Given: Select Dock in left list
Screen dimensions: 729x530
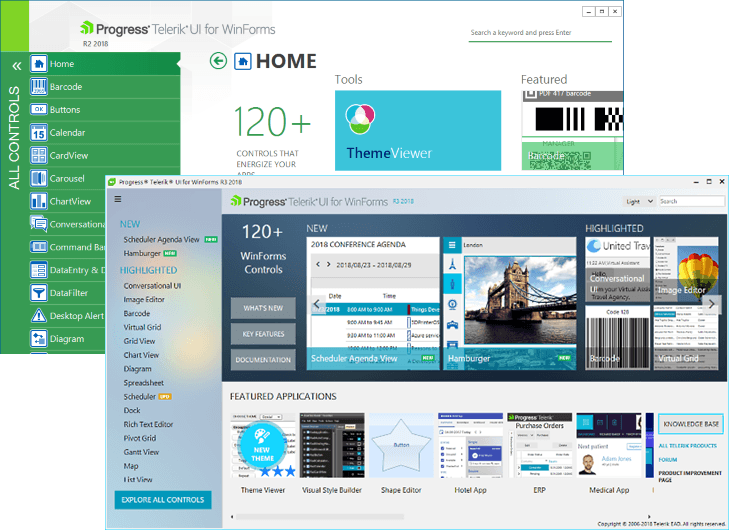Looking at the screenshot, I should [132, 411].
